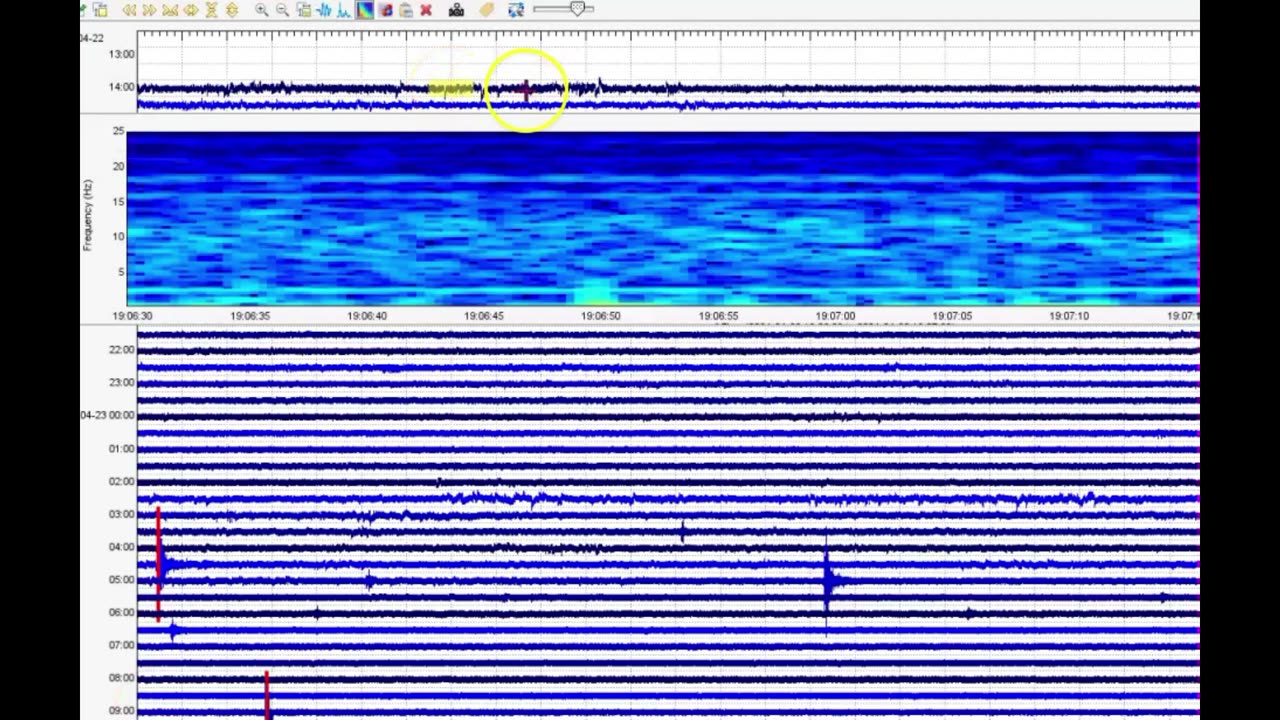The image size is (1280, 720).
Task: Click the yellow highlighted segment on 14:00 trace
Action: (x=453, y=90)
